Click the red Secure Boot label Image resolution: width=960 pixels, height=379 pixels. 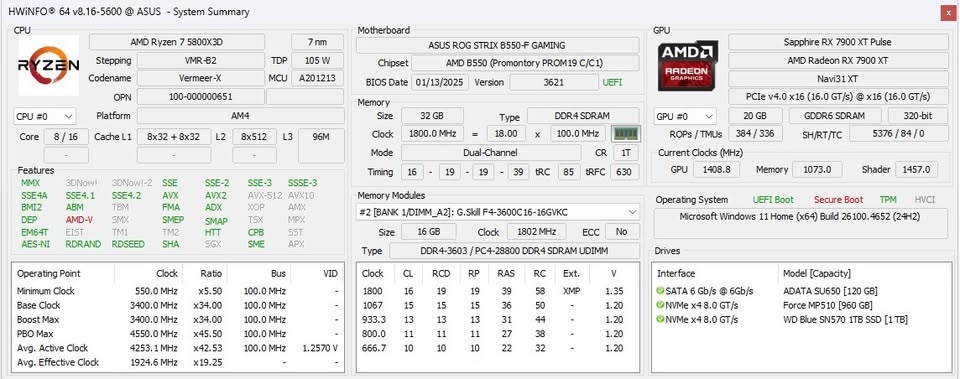(x=839, y=200)
